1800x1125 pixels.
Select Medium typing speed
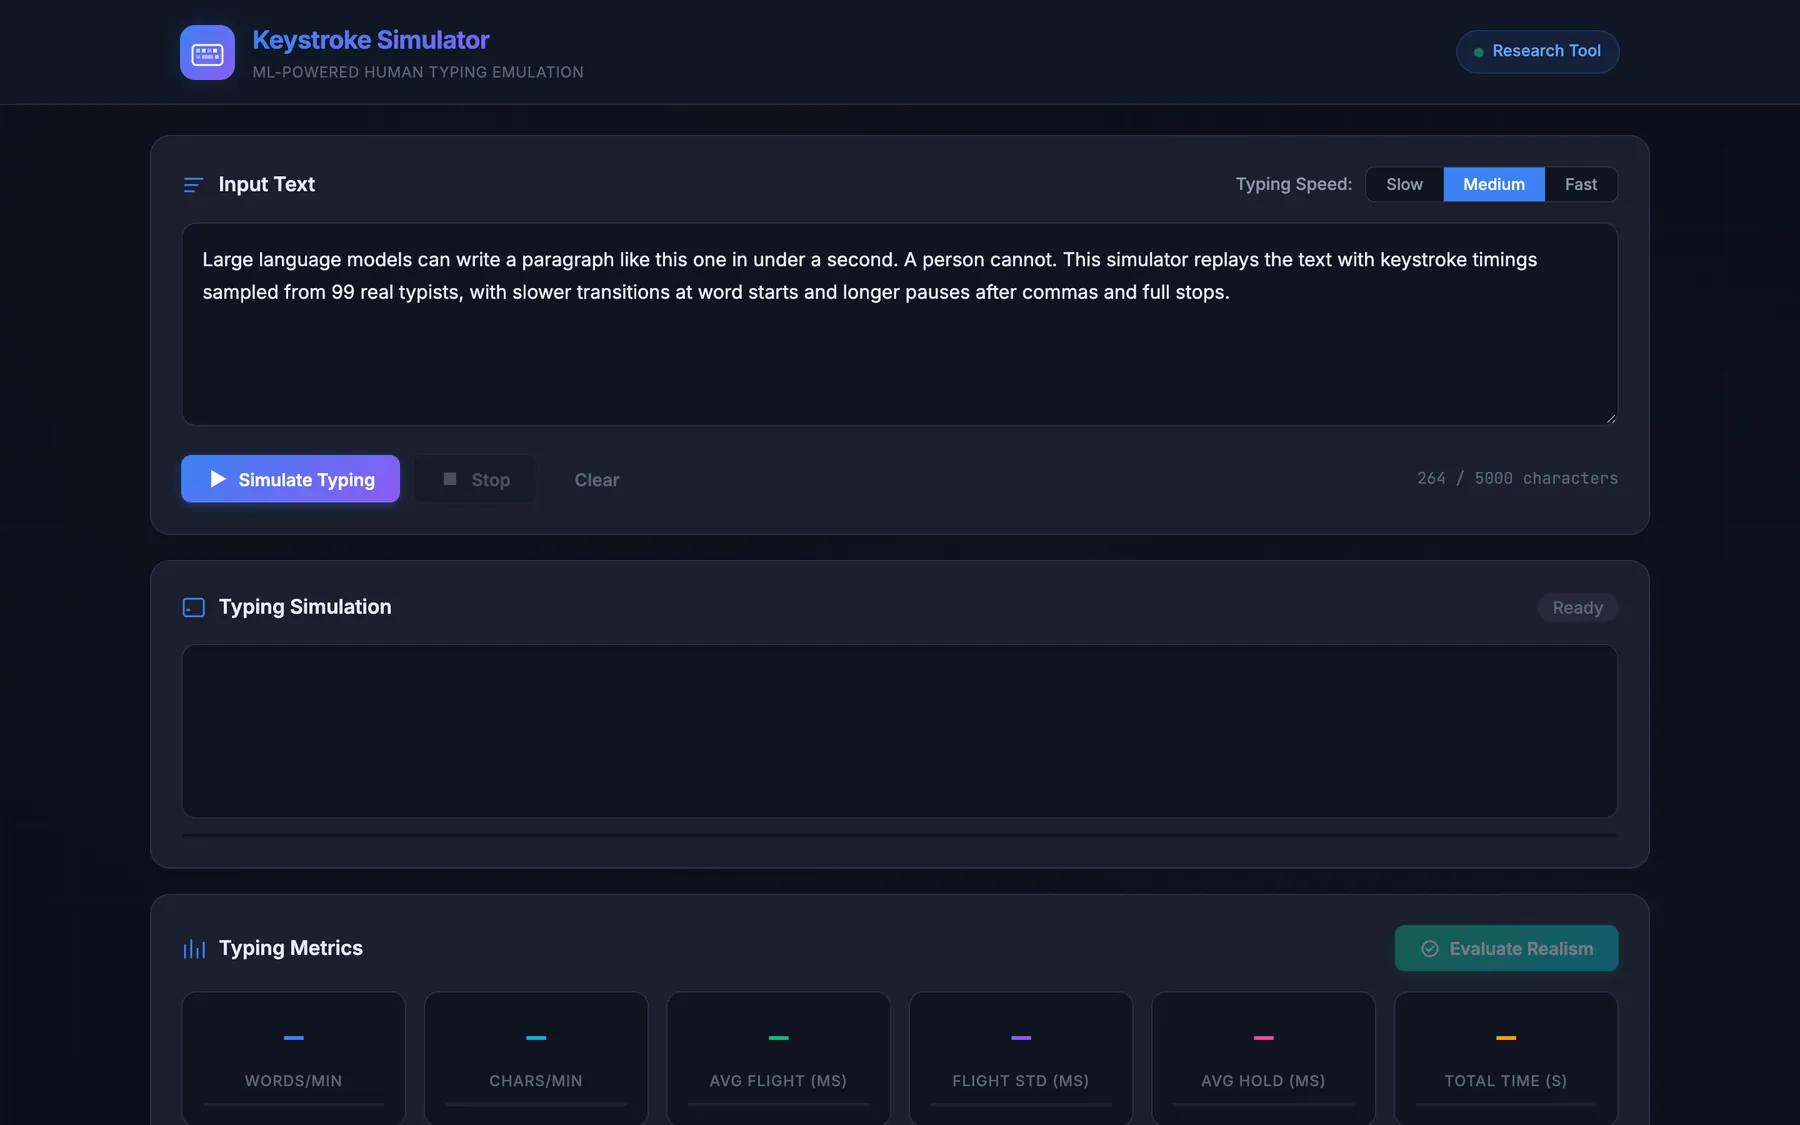tap(1494, 184)
